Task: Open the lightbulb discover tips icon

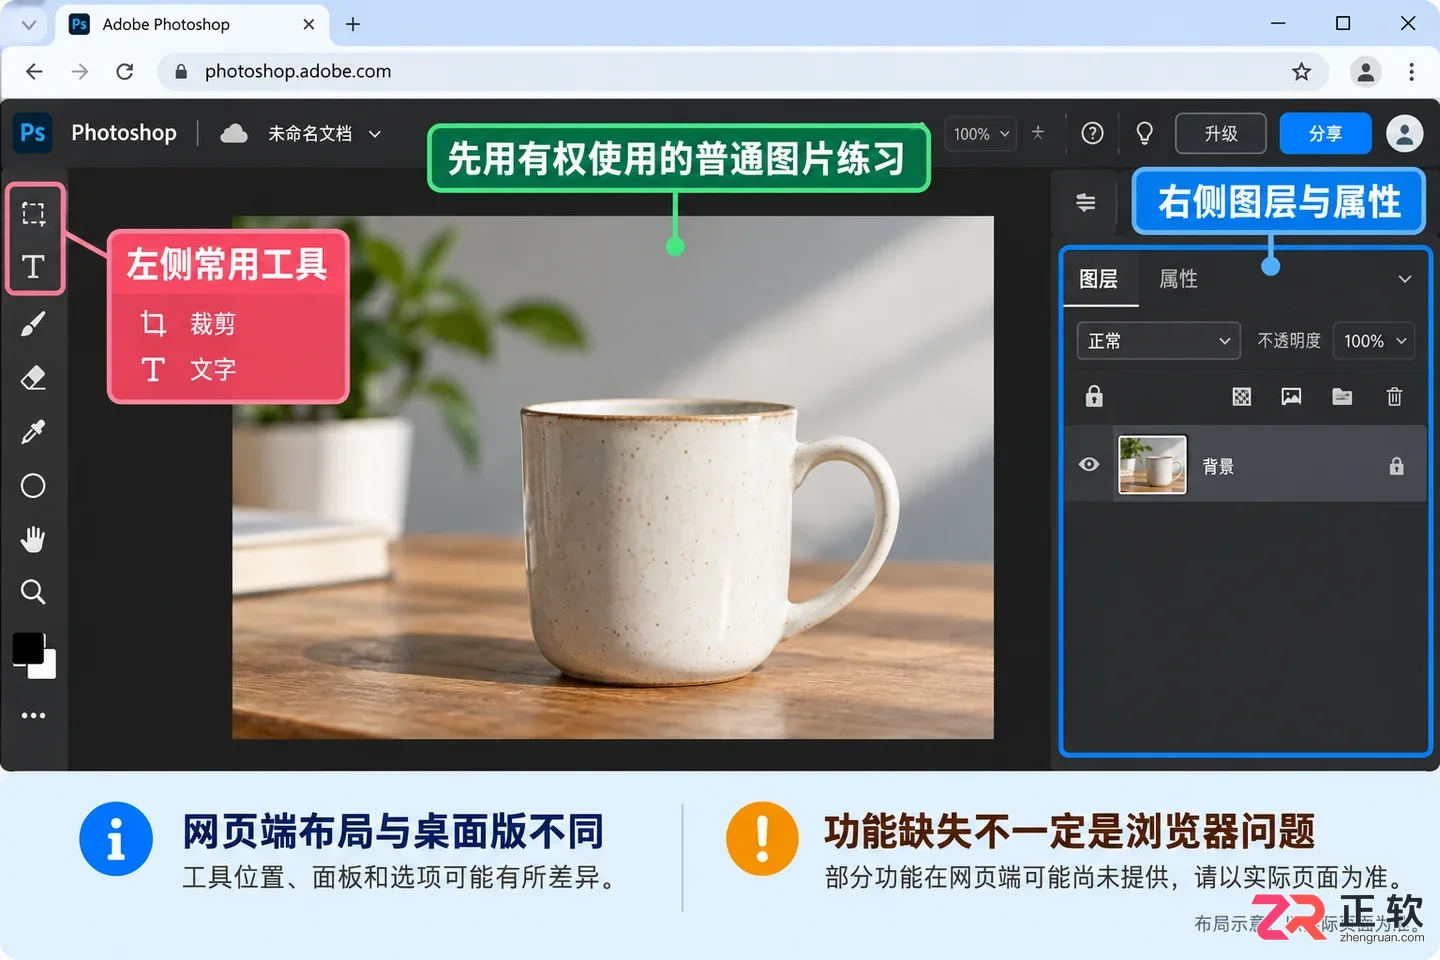Action: [1145, 133]
